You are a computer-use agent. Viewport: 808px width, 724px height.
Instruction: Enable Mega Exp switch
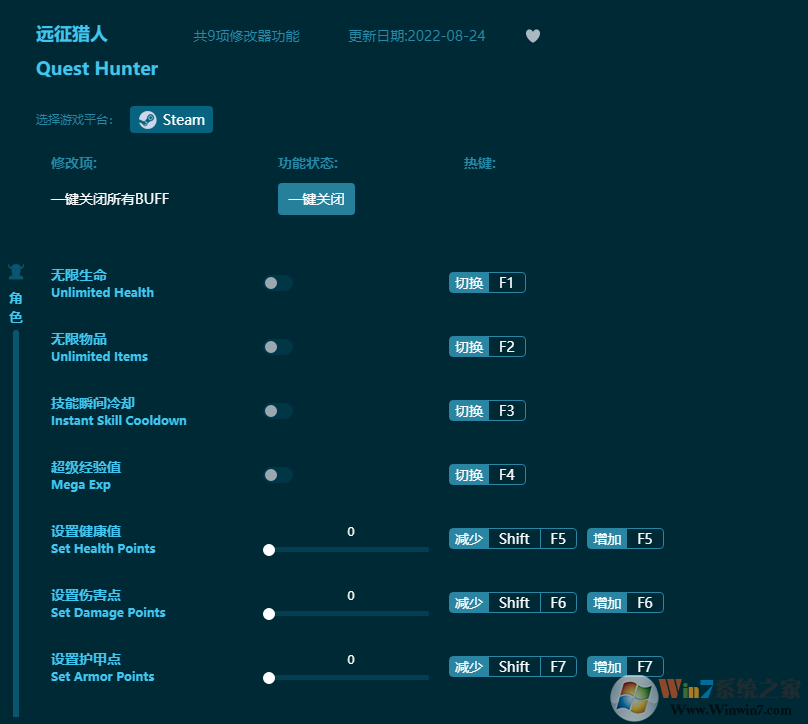tap(278, 475)
